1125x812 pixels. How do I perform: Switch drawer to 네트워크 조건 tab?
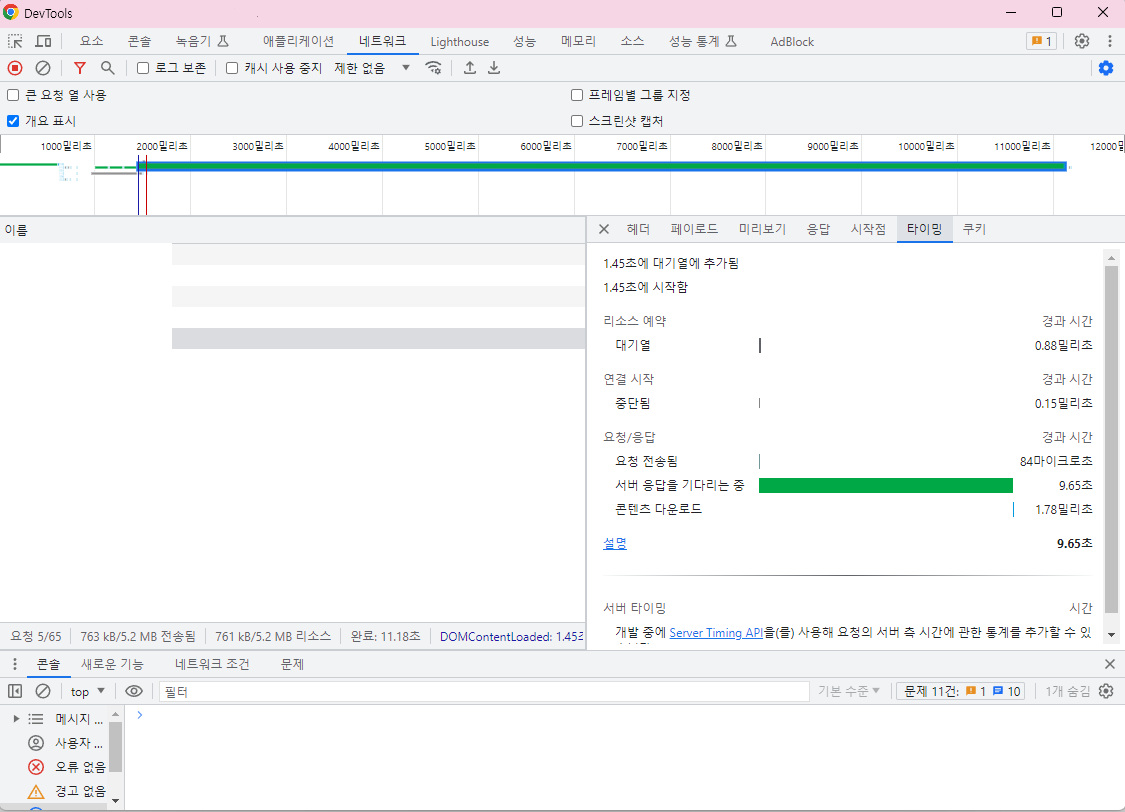(212, 664)
